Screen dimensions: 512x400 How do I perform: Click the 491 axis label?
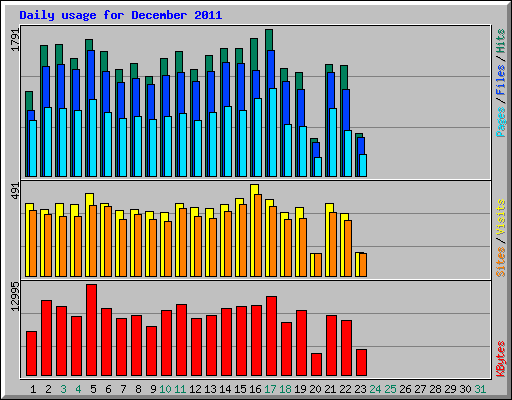coord(16,191)
